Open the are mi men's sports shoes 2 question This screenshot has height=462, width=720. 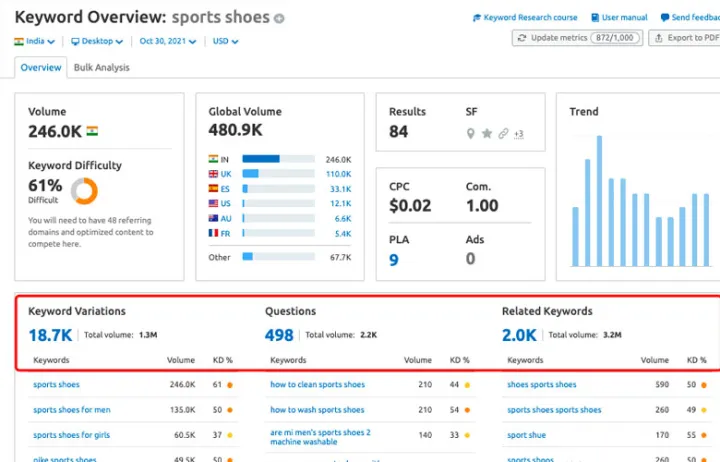click(x=320, y=437)
